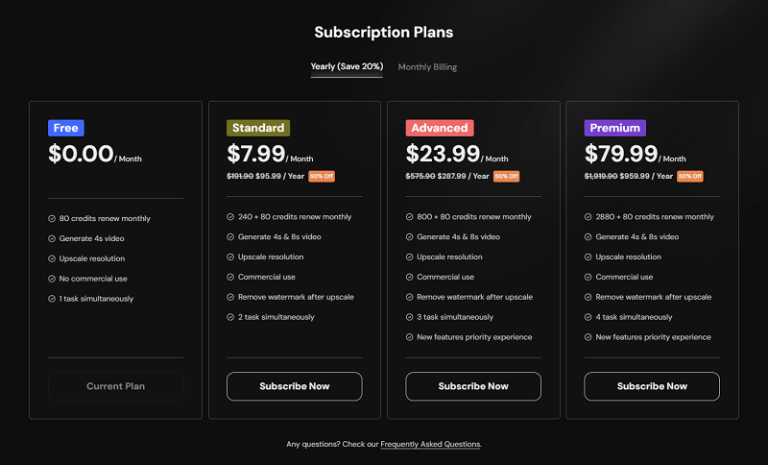Click checkmark beside 'No commercial use'
The image size is (768, 465).
(x=51, y=278)
